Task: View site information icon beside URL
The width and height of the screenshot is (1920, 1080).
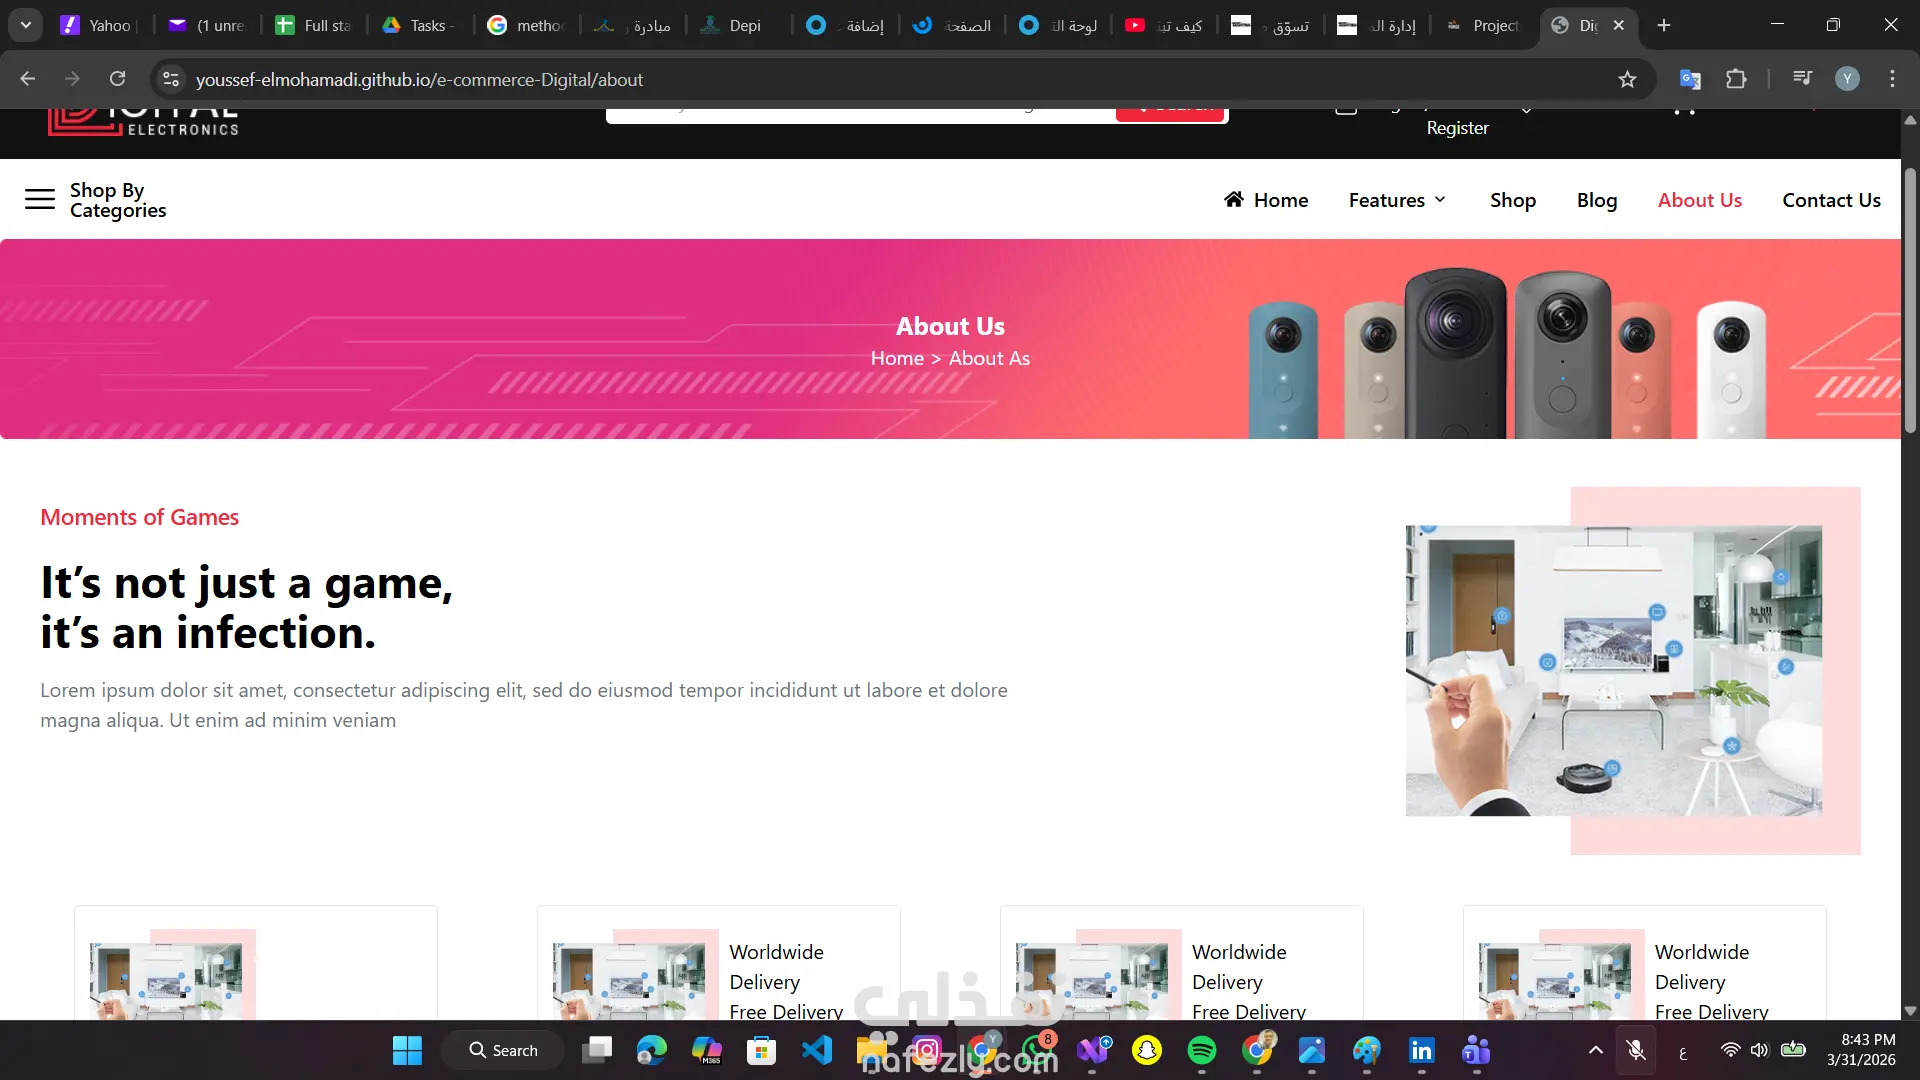Action: coord(171,79)
